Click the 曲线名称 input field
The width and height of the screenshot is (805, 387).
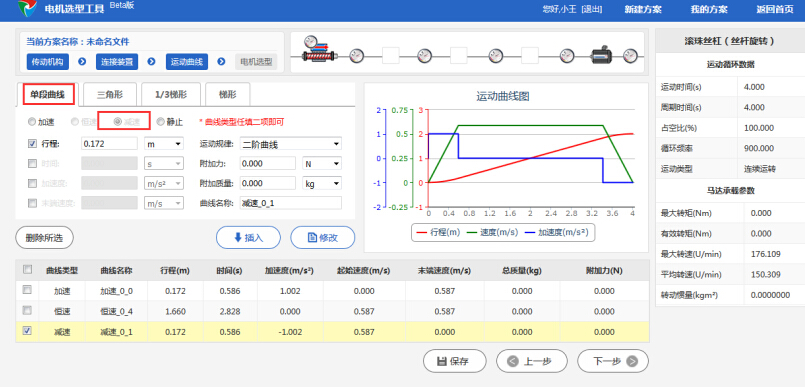pos(291,203)
